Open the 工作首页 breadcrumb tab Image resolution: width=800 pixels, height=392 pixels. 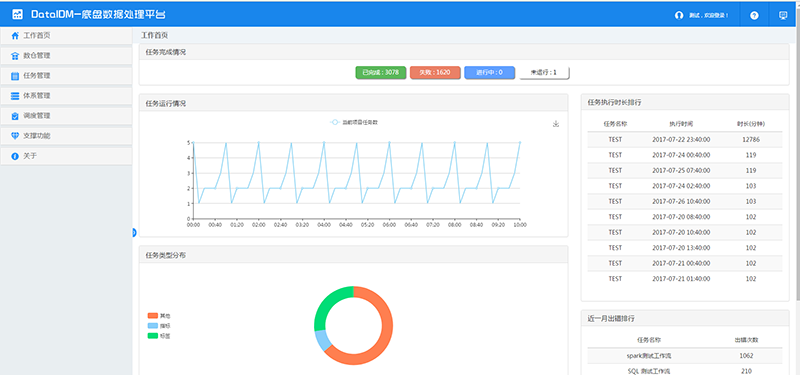(x=155, y=35)
